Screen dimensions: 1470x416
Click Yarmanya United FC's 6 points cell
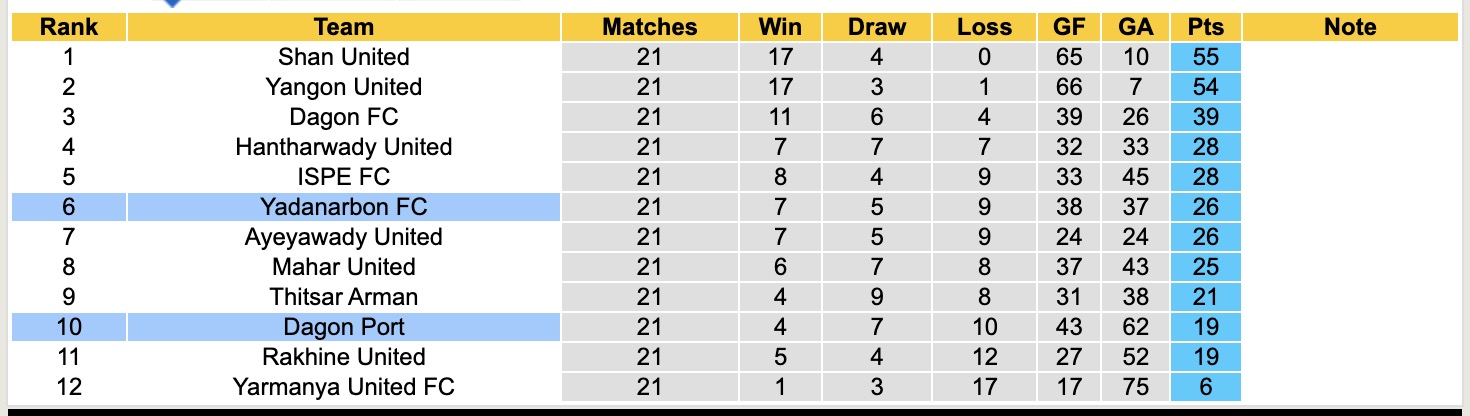(x=1206, y=387)
